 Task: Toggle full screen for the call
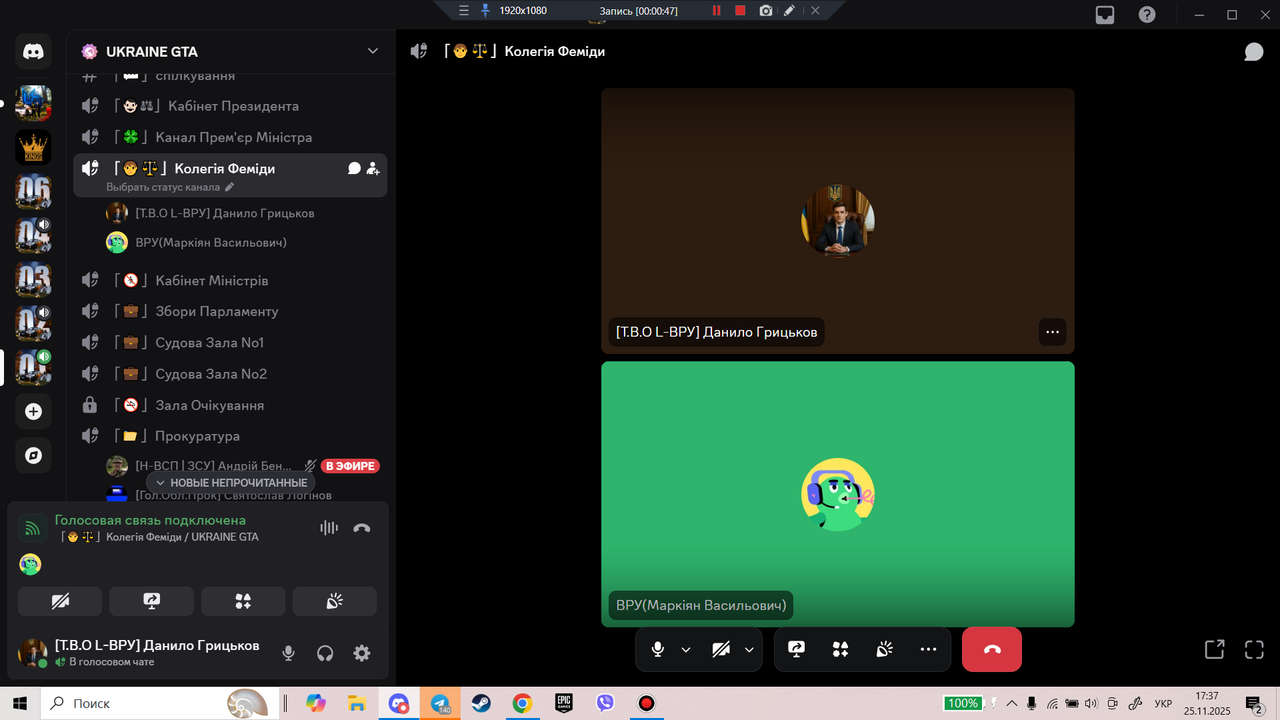(x=1254, y=649)
